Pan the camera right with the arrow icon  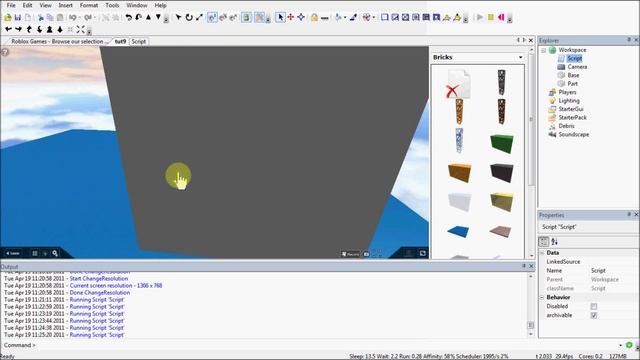[18, 29]
